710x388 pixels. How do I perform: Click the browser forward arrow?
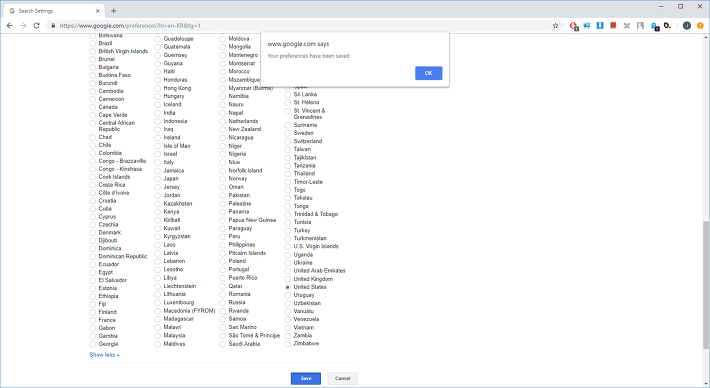23,26
